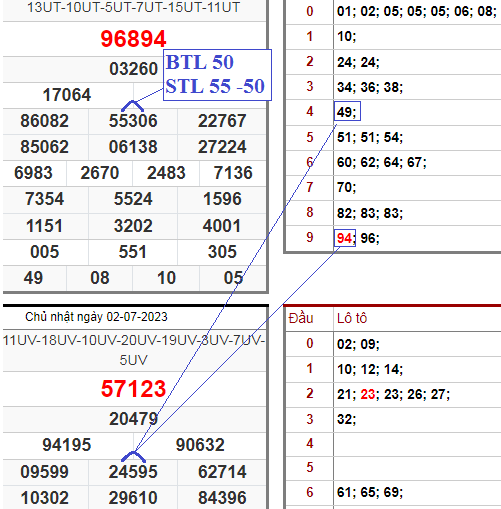Image resolution: width=501 pixels, height=509 pixels.
Task: Click the lô tô row '24; 24;'
Action: pyautogui.click(x=358, y=62)
